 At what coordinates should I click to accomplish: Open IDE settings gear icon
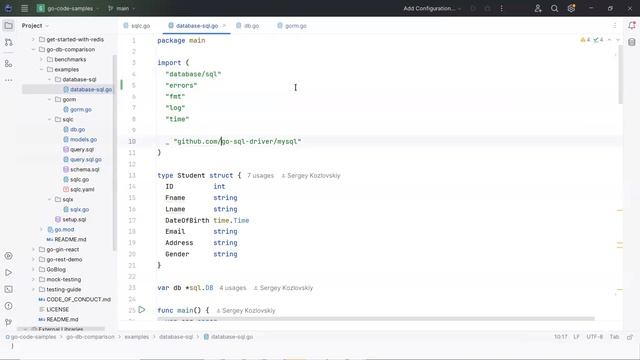coord(571,8)
